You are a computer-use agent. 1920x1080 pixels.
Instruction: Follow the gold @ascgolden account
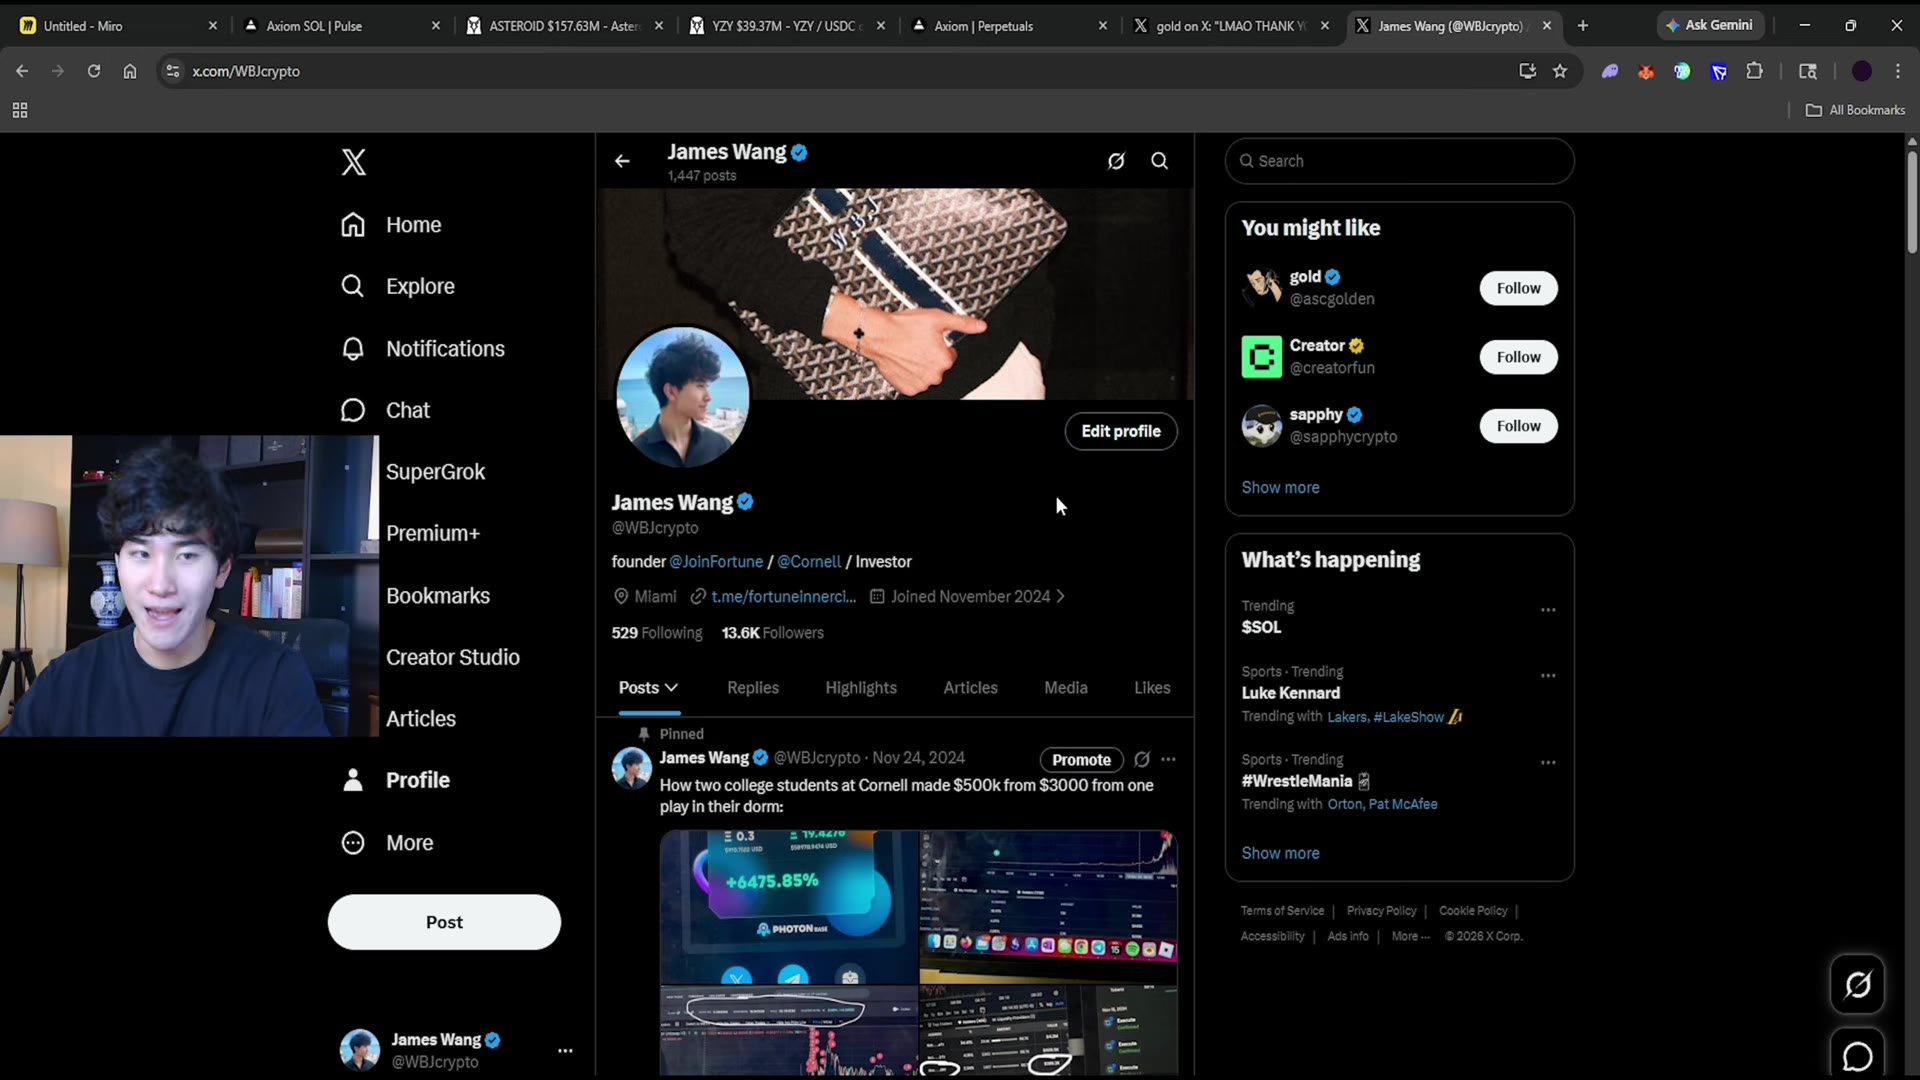tap(1518, 288)
